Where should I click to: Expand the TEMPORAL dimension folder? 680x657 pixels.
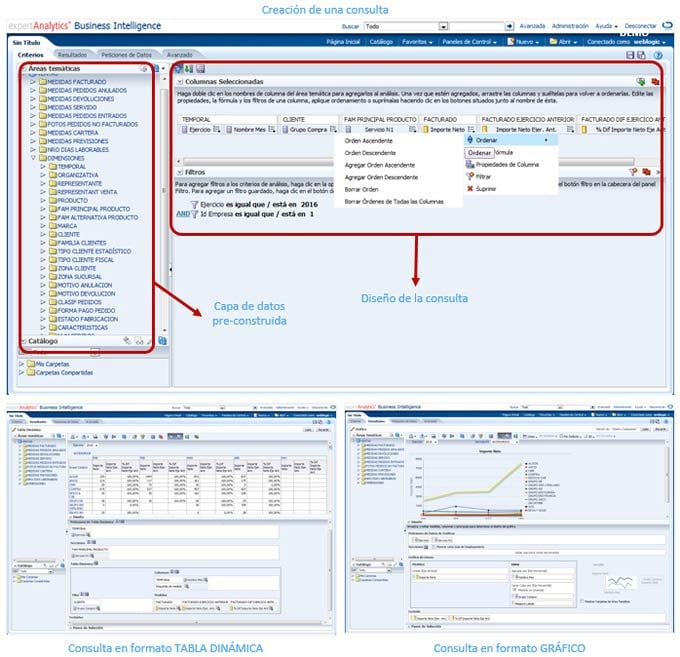(43, 167)
